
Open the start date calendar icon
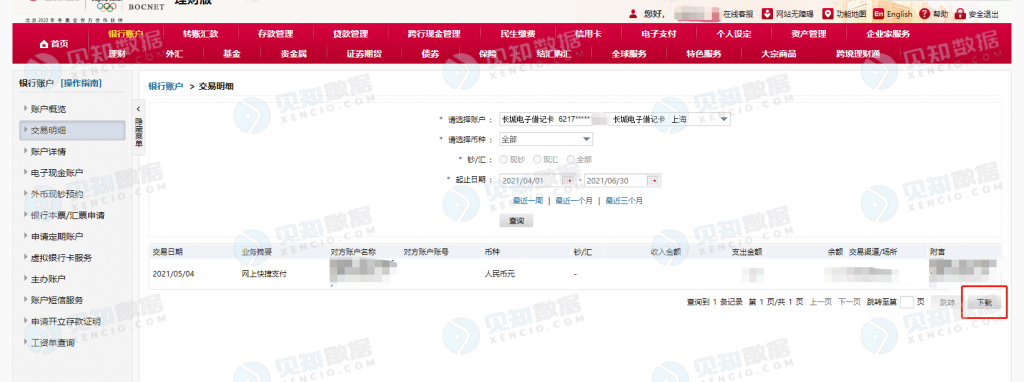point(569,180)
